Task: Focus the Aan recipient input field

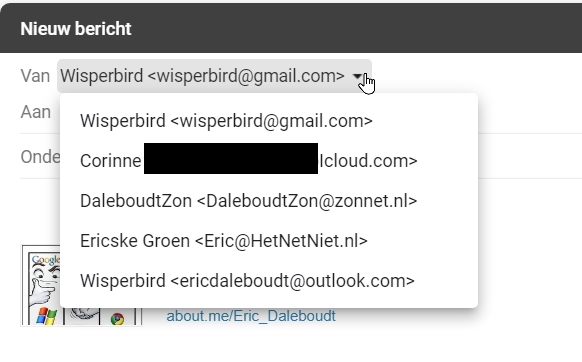Action: pyautogui.click(x=530, y=112)
